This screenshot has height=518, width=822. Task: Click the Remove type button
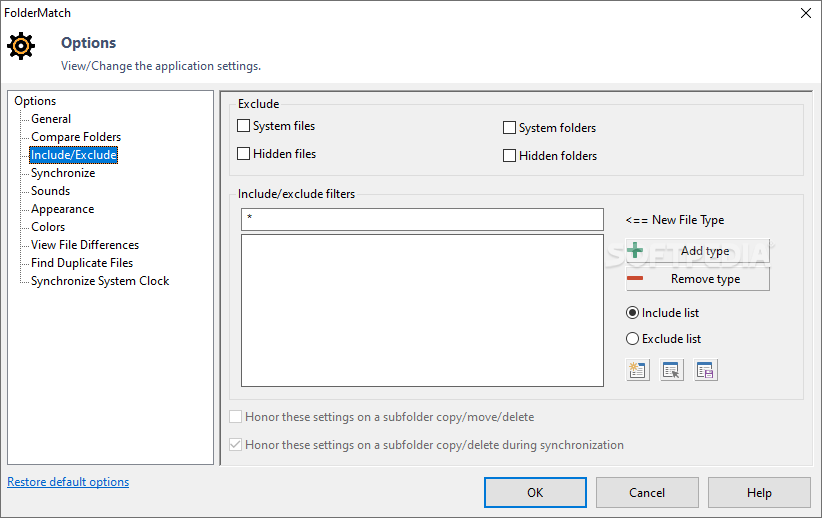(x=698, y=279)
